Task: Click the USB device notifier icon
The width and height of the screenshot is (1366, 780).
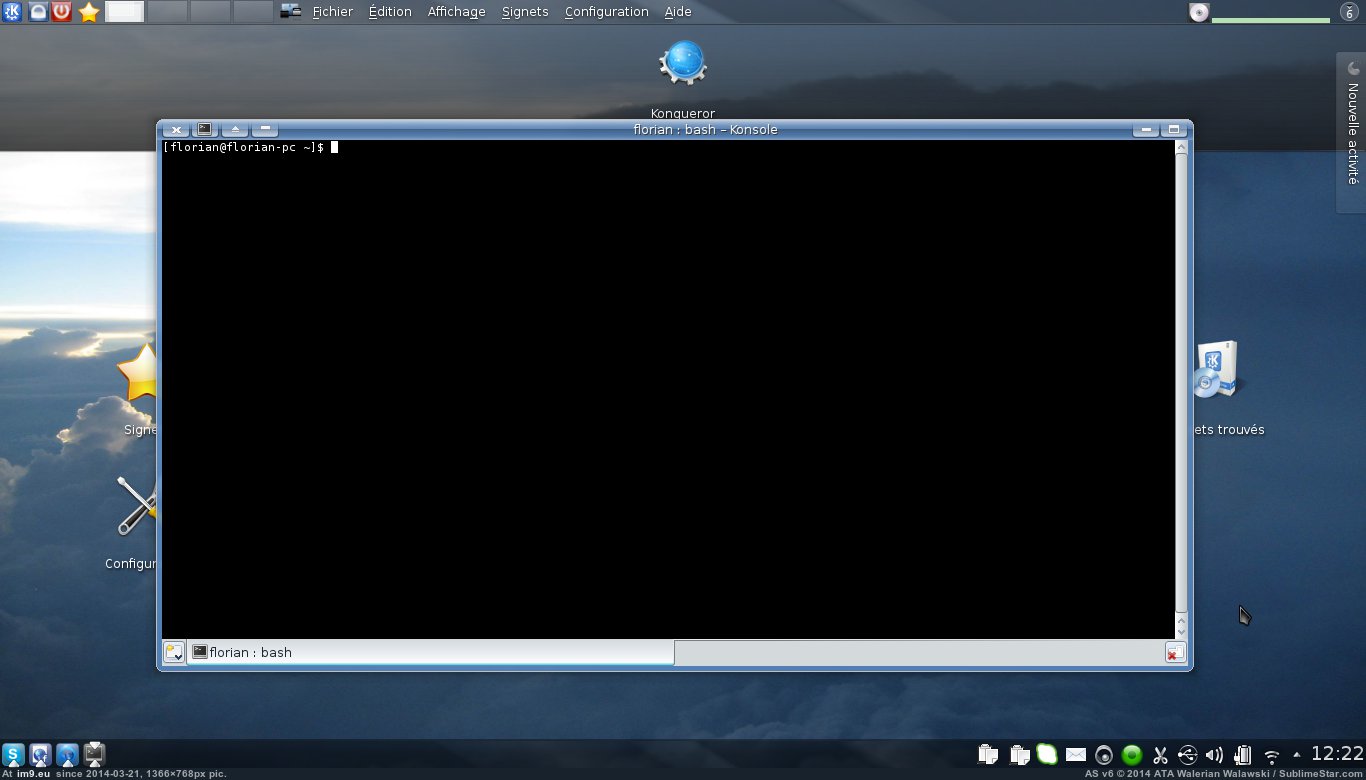Action: (x=1188, y=756)
